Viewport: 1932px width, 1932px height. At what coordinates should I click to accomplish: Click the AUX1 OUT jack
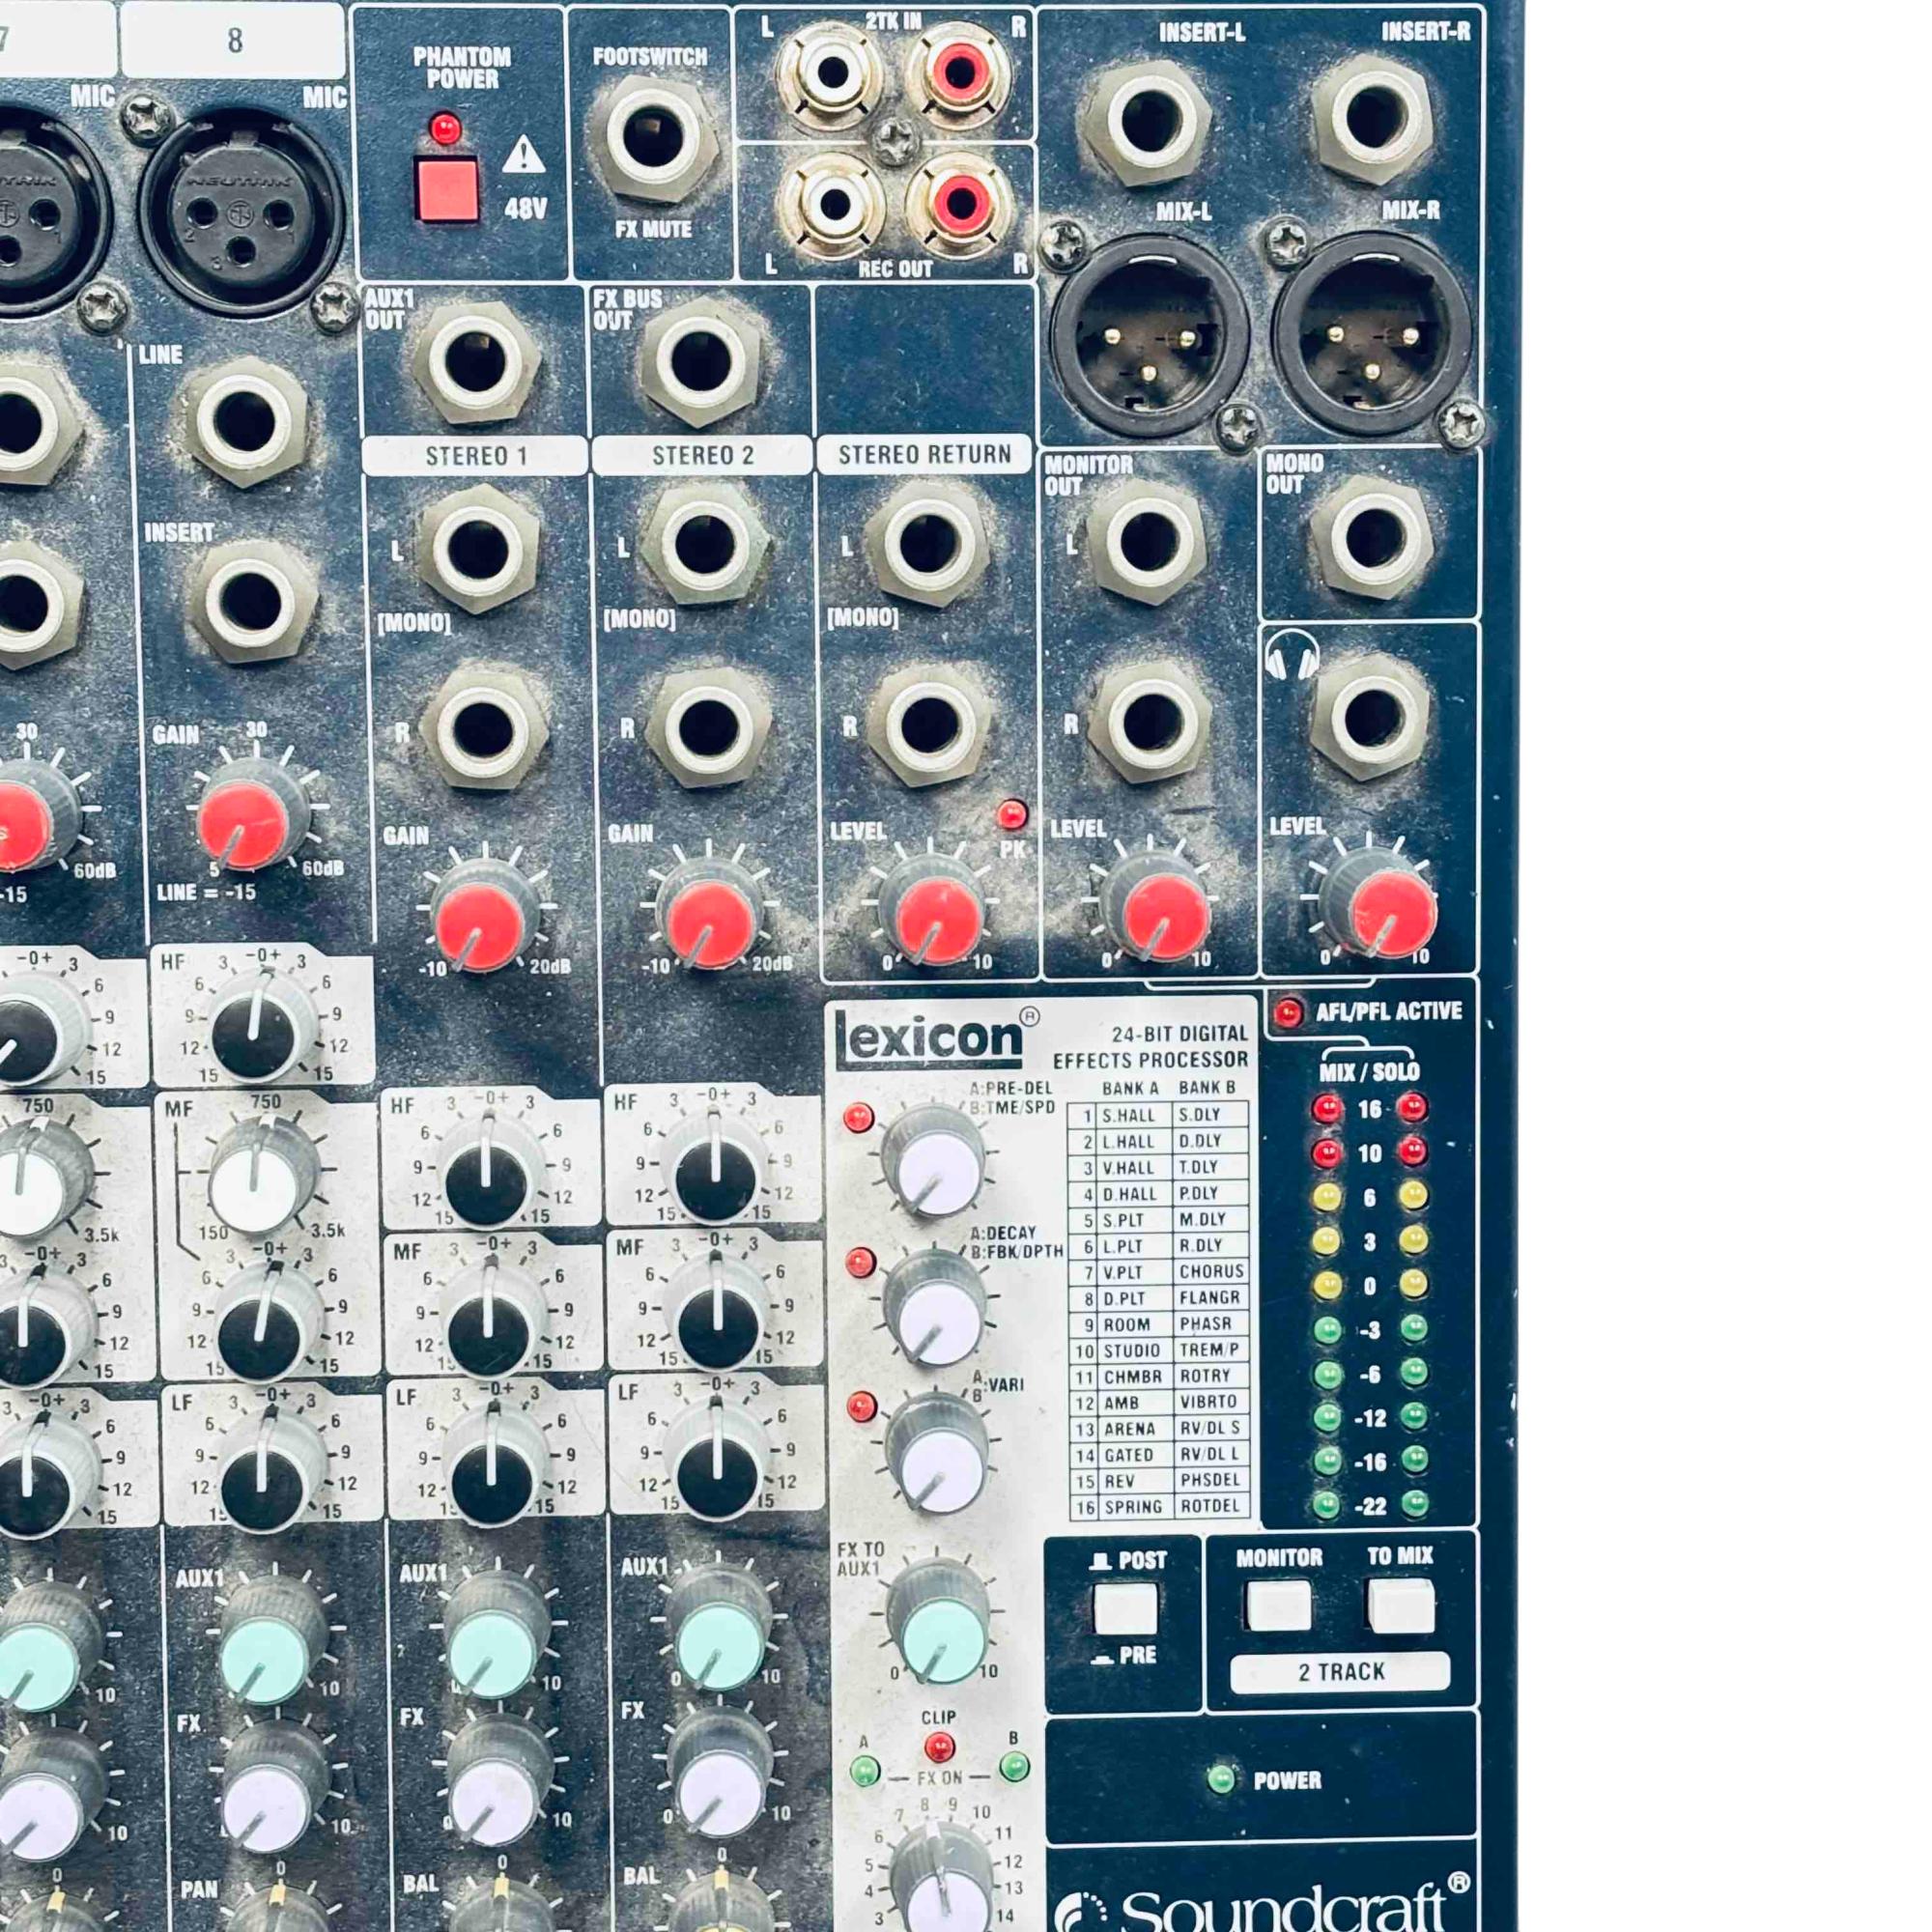click(x=476, y=362)
